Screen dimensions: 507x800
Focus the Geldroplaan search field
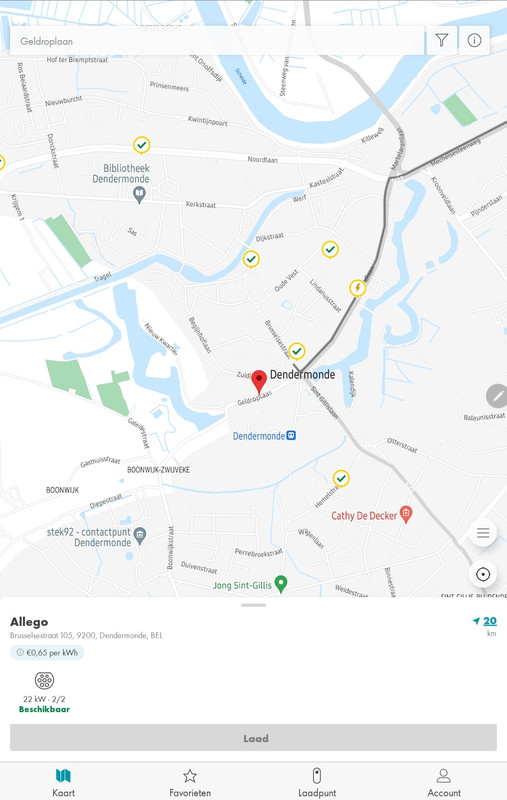217,41
